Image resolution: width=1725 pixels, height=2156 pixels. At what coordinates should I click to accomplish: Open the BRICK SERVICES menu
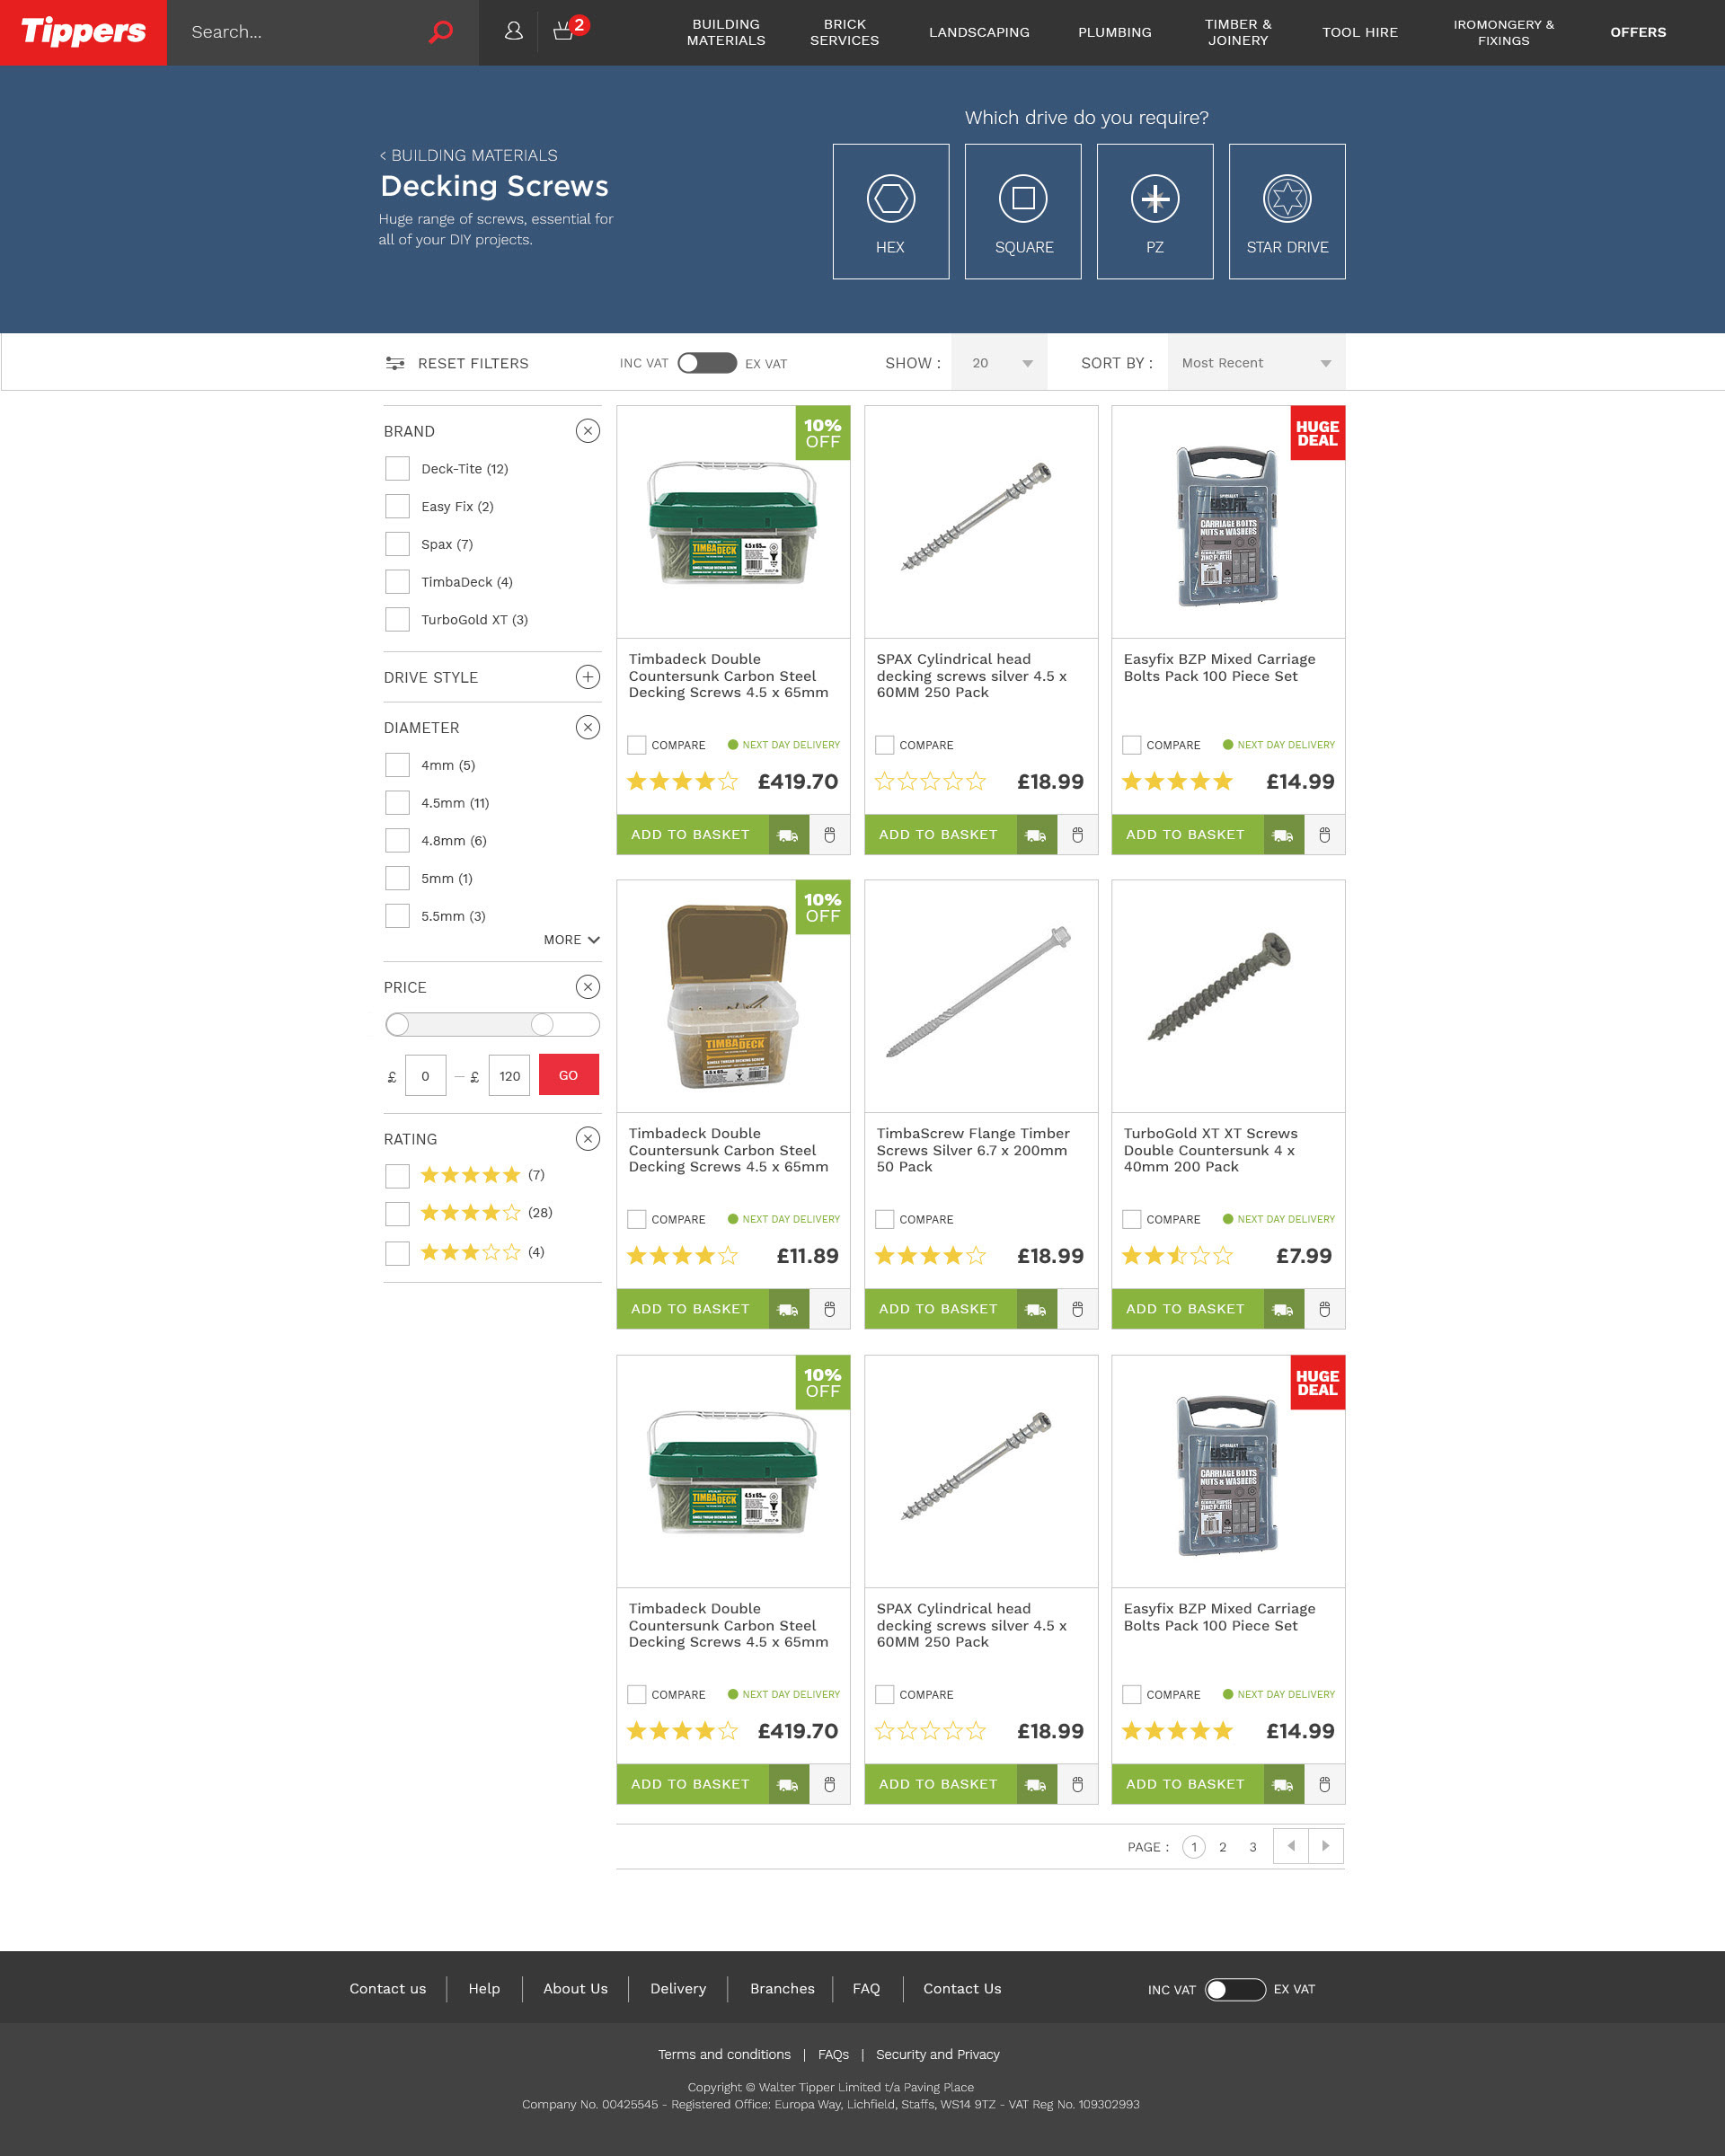[844, 32]
